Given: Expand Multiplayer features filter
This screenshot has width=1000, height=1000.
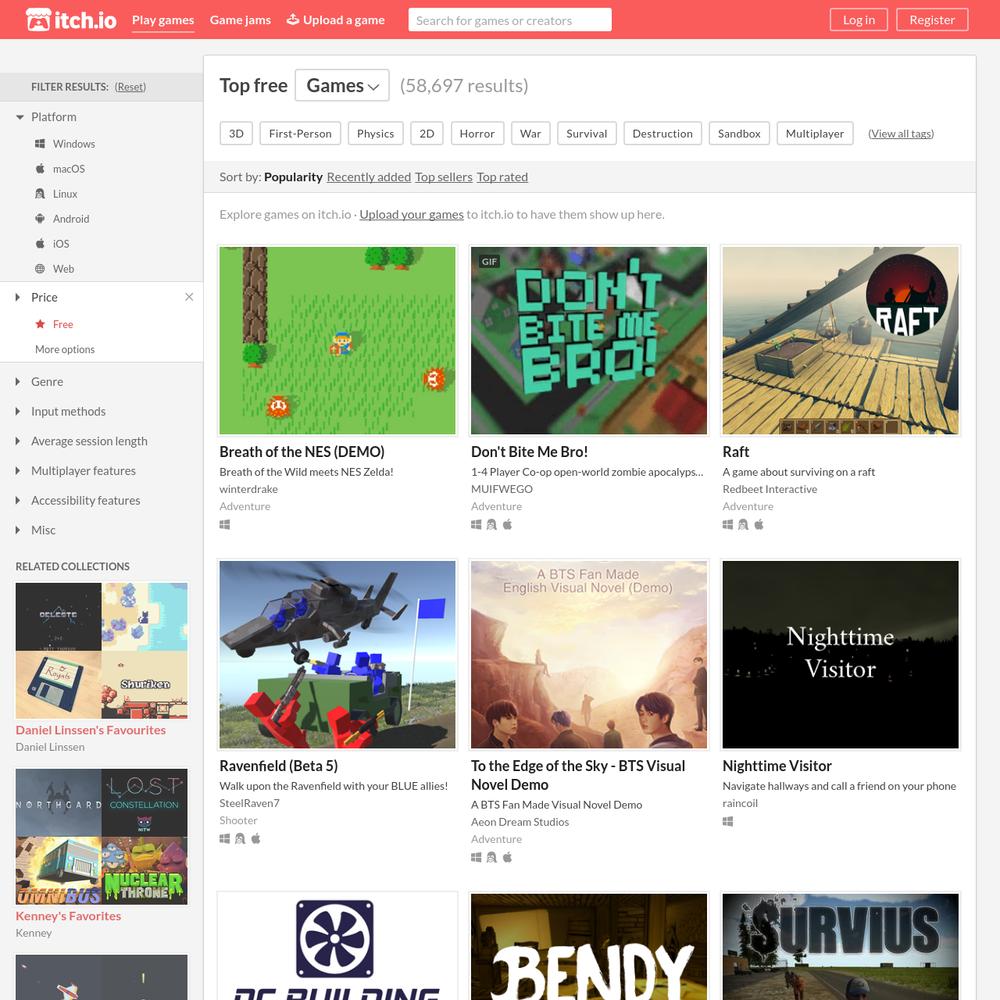Looking at the screenshot, I should click(17, 471).
